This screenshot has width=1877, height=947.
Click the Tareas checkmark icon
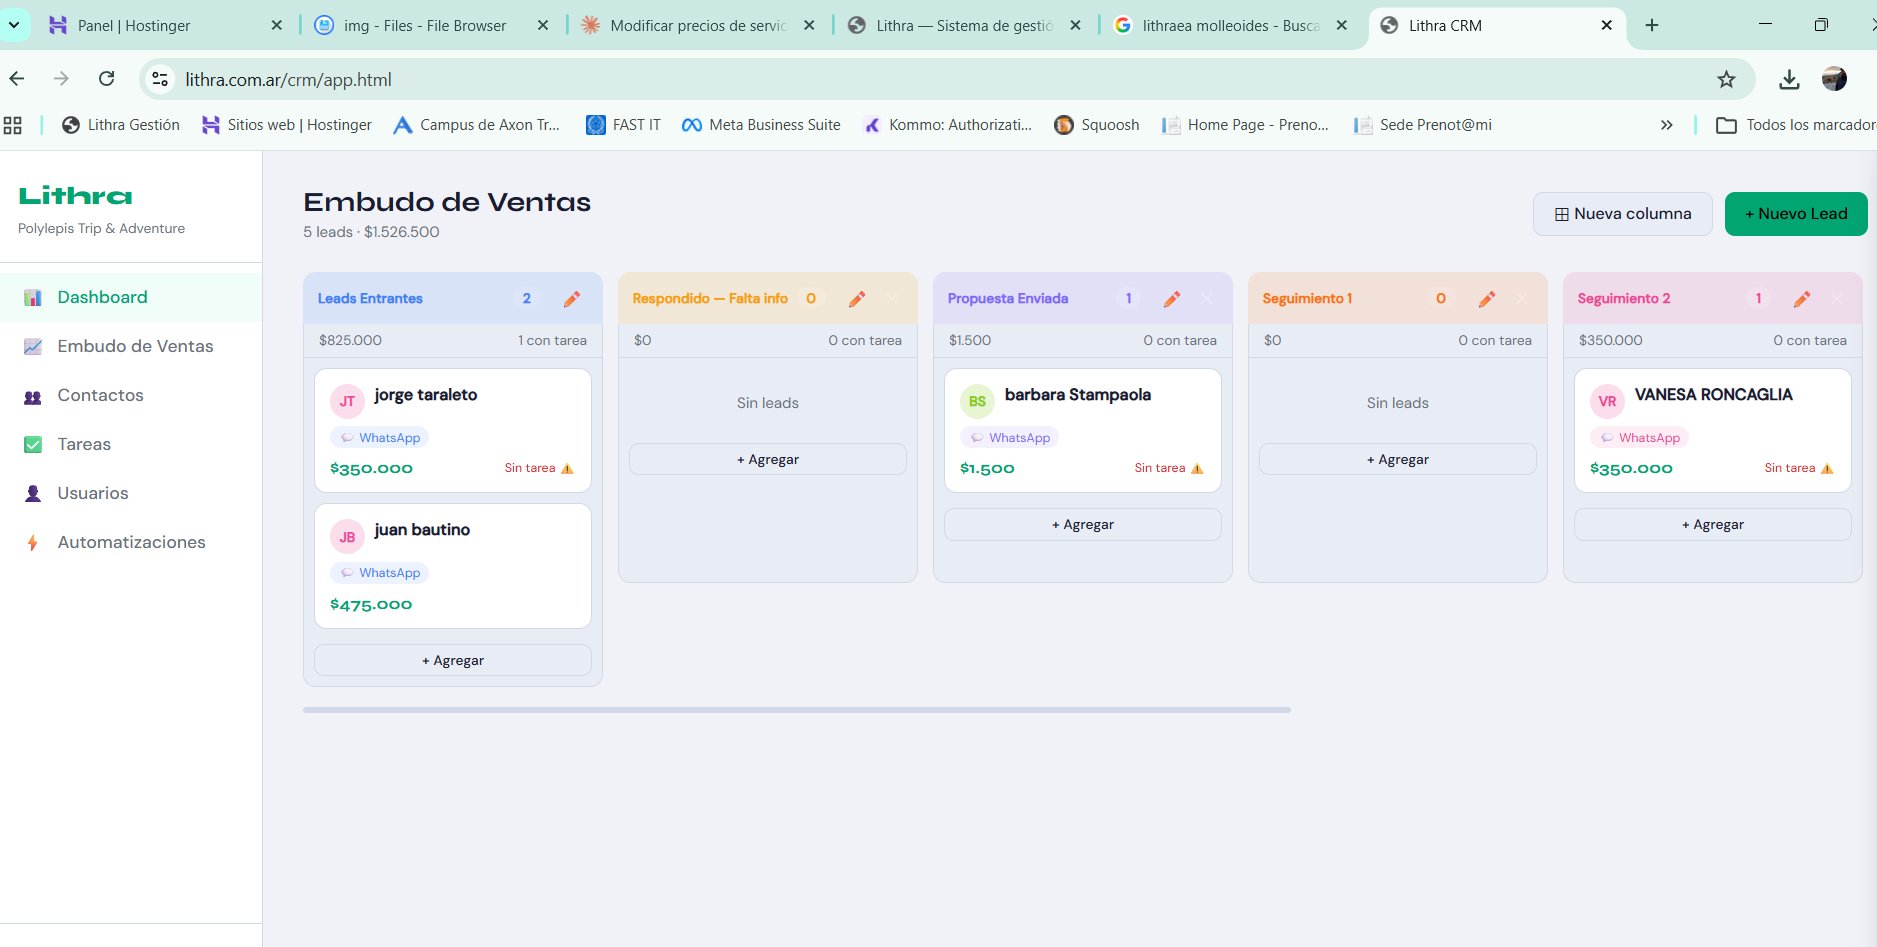coord(33,444)
